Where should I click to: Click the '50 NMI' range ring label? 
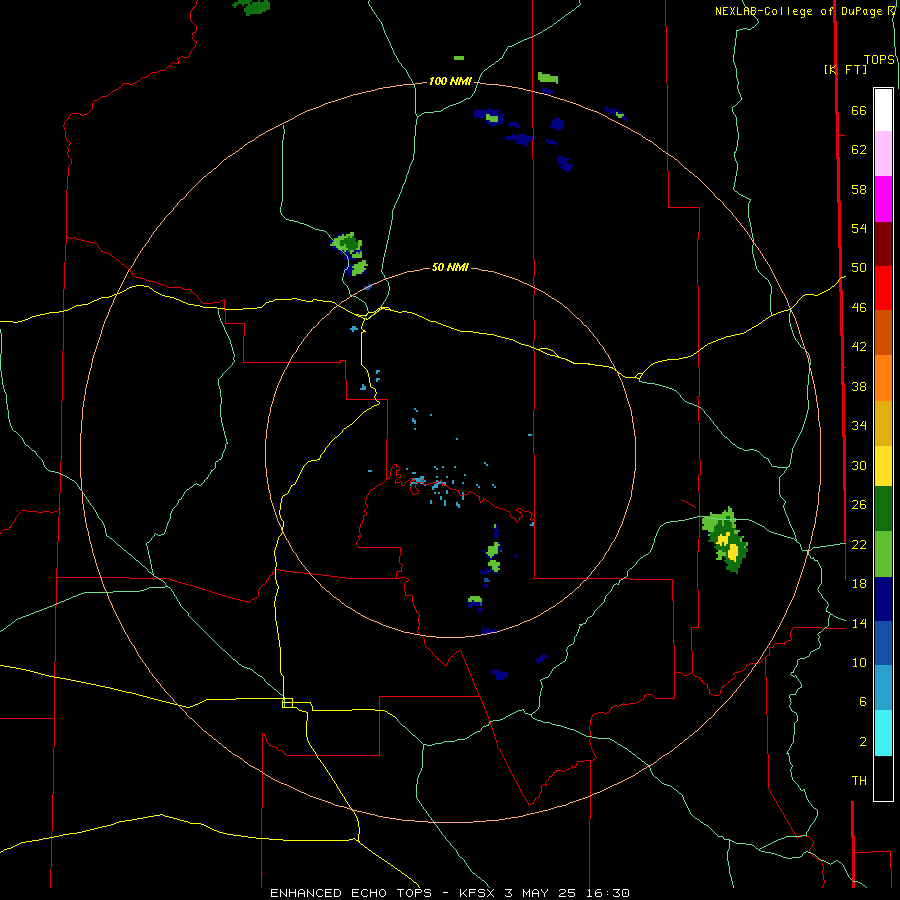[450, 267]
